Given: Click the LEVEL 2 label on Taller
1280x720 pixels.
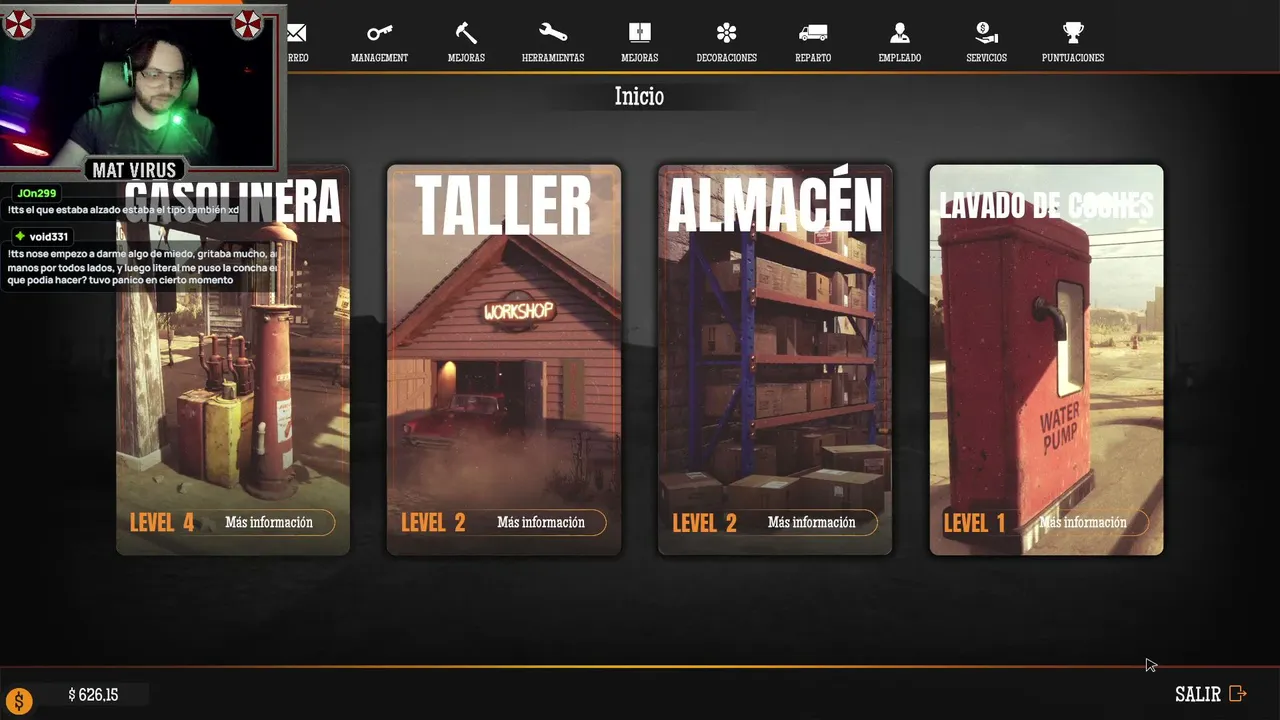Looking at the screenshot, I should tap(433, 522).
